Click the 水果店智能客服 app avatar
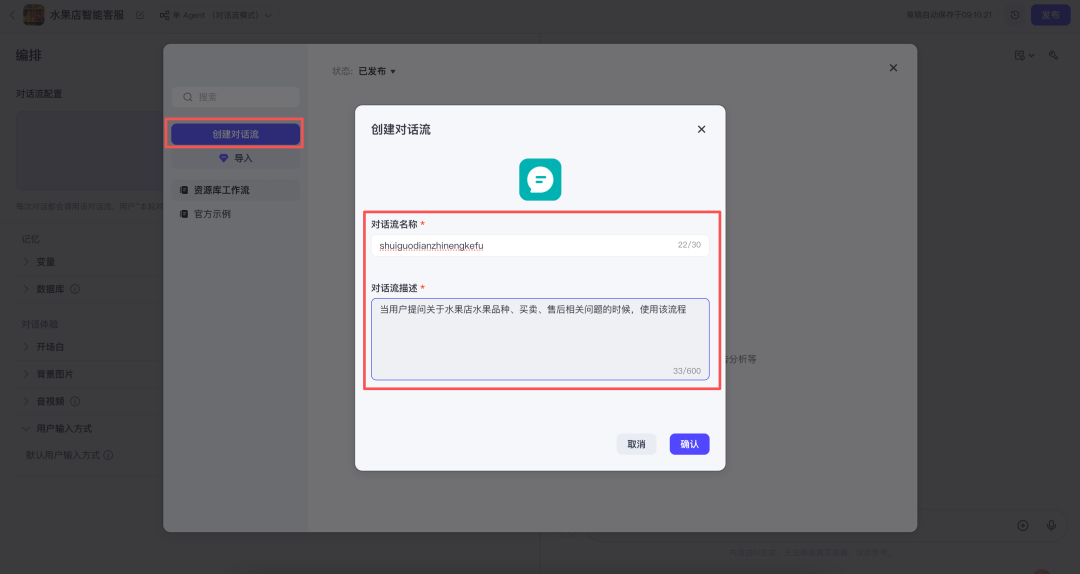This screenshot has height=574, width=1080. [x=34, y=14]
